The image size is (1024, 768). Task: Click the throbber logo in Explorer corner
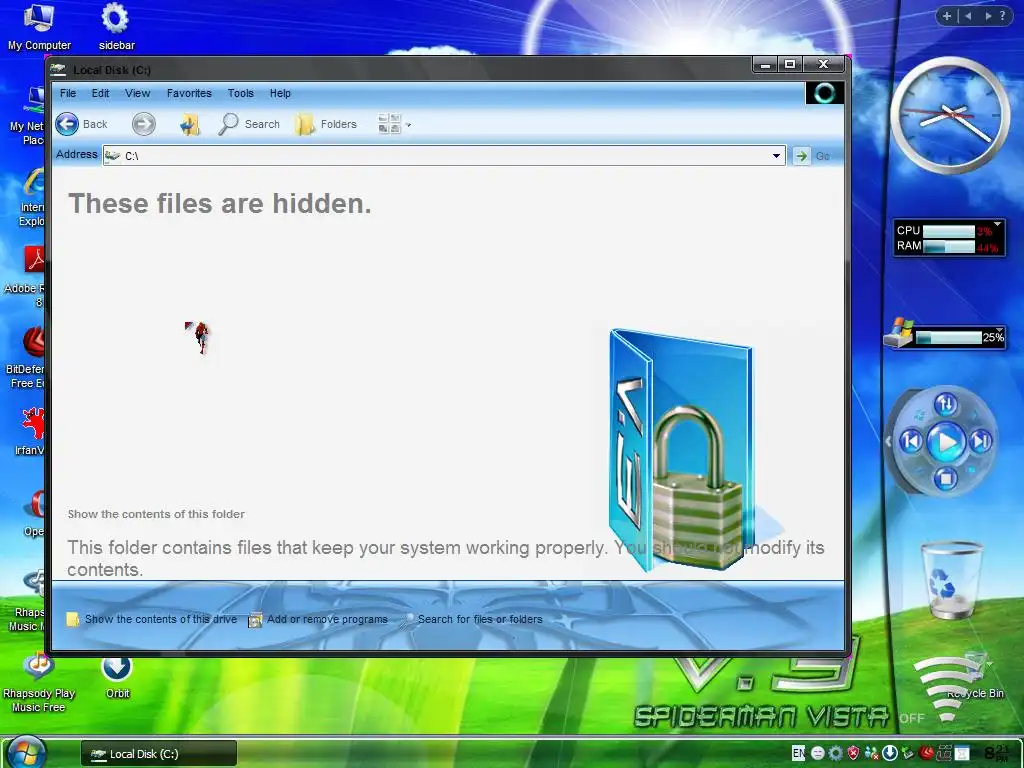(824, 93)
